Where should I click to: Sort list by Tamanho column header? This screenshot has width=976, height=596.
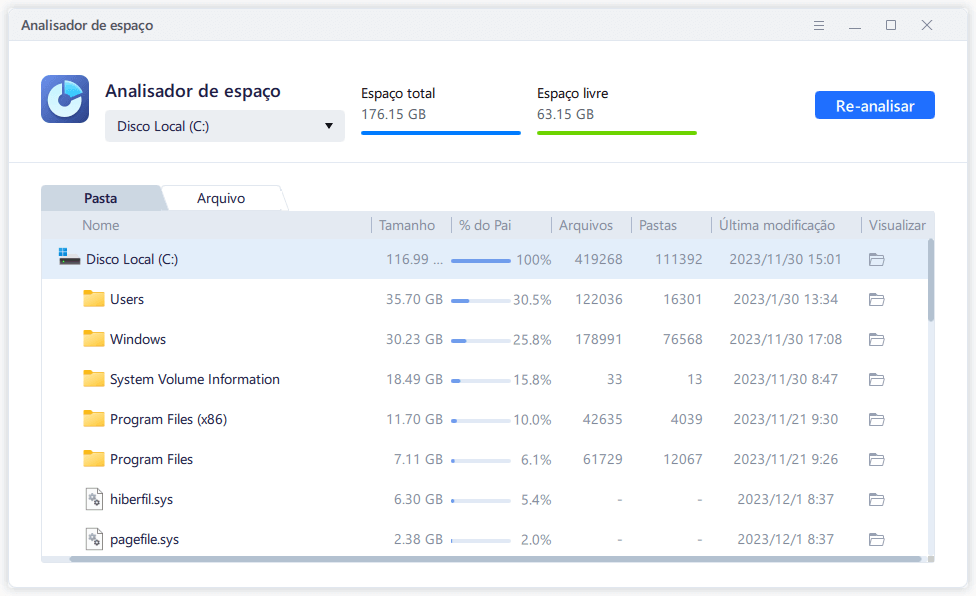[x=407, y=225]
